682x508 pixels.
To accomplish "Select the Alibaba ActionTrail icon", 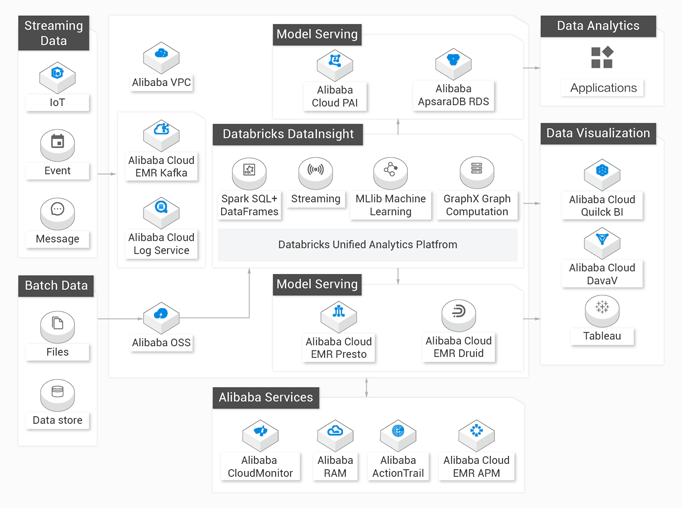I will pos(398,435).
